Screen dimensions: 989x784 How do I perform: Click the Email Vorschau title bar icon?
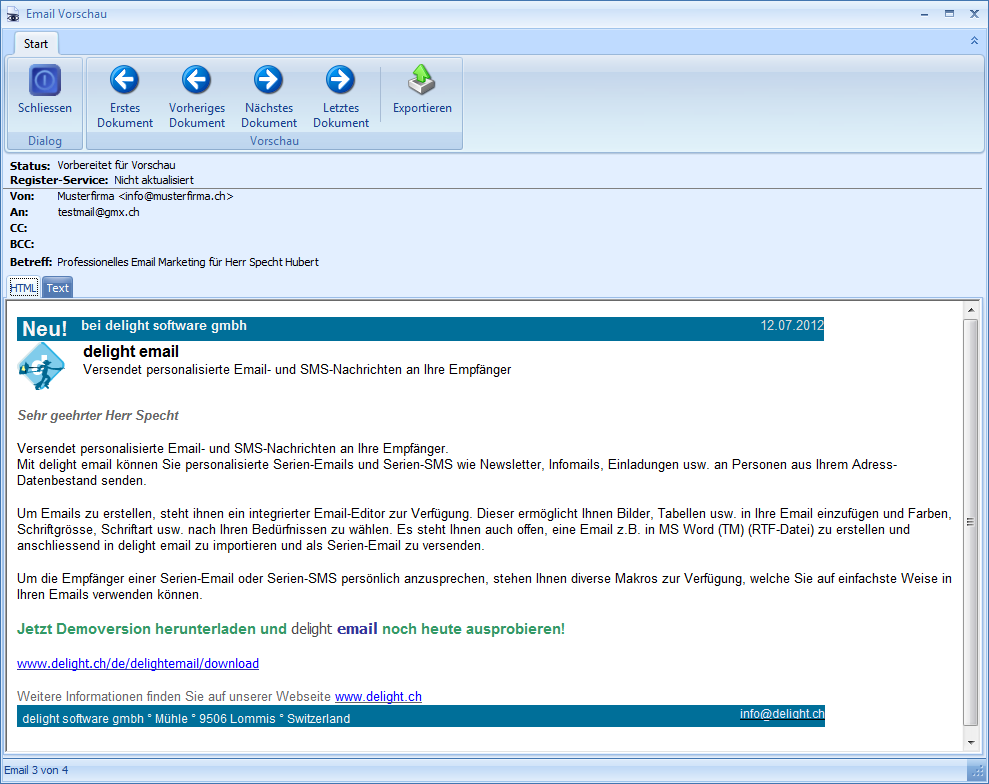point(13,13)
